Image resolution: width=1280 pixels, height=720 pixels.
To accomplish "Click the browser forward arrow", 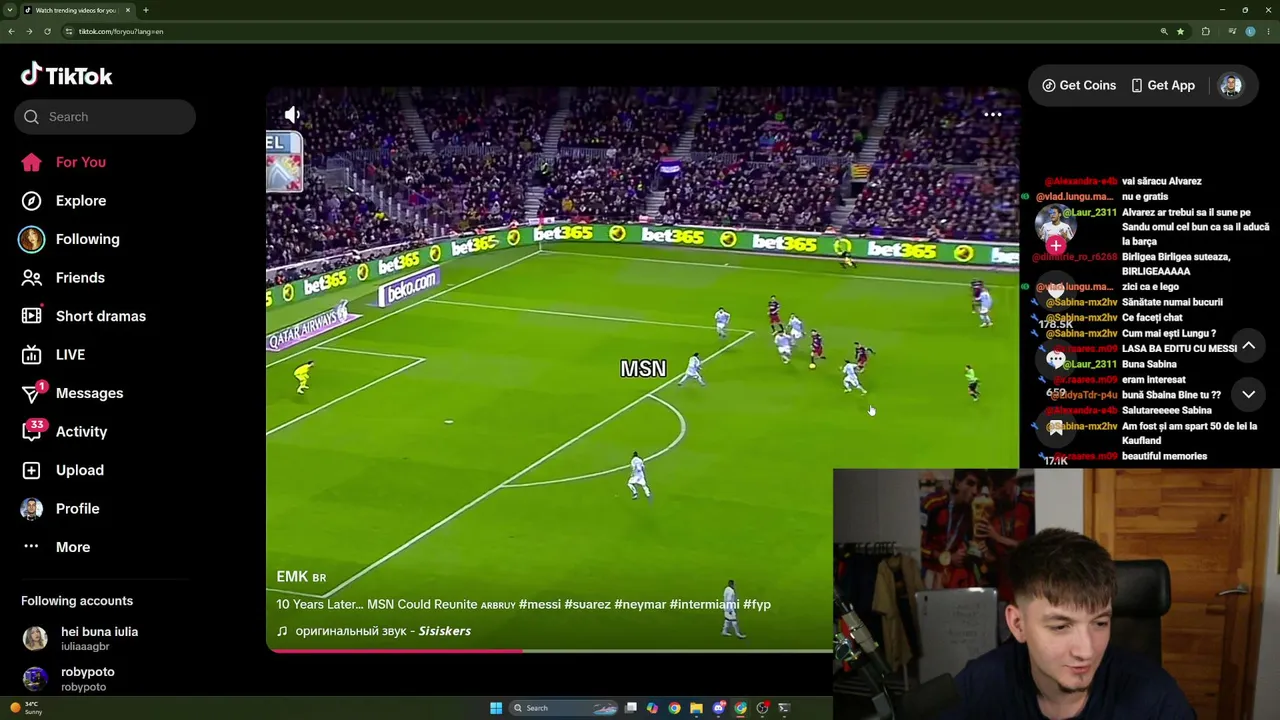I will [29, 31].
